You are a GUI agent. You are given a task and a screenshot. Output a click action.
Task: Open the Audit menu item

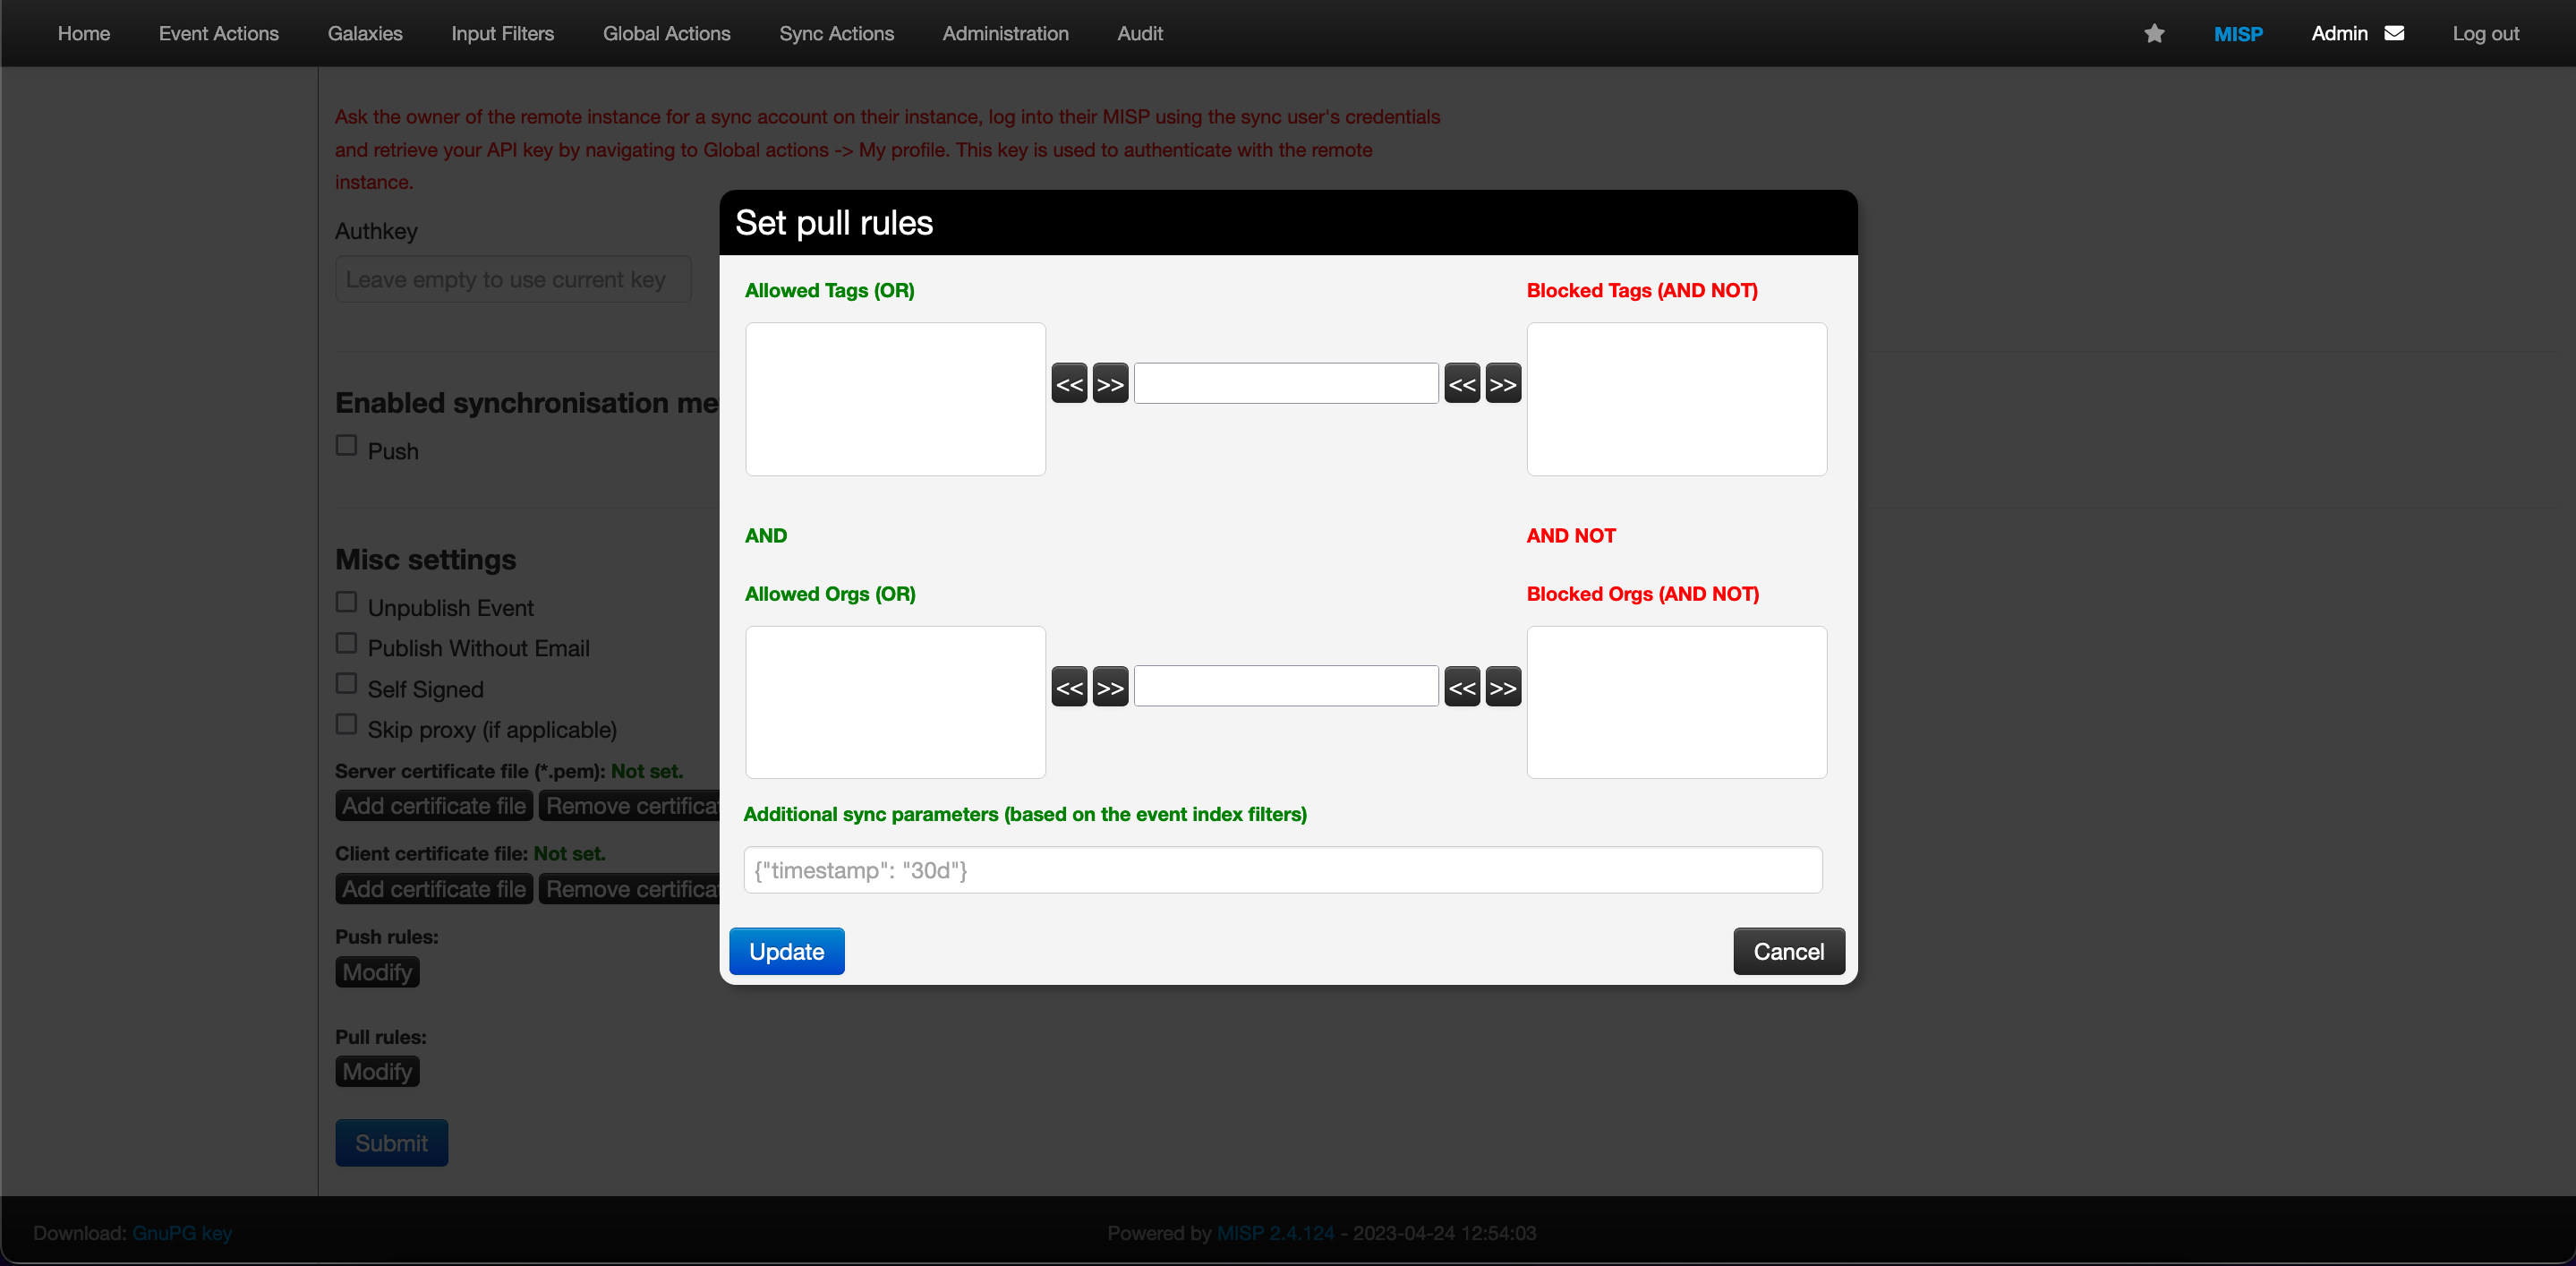tap(1139, 34)
